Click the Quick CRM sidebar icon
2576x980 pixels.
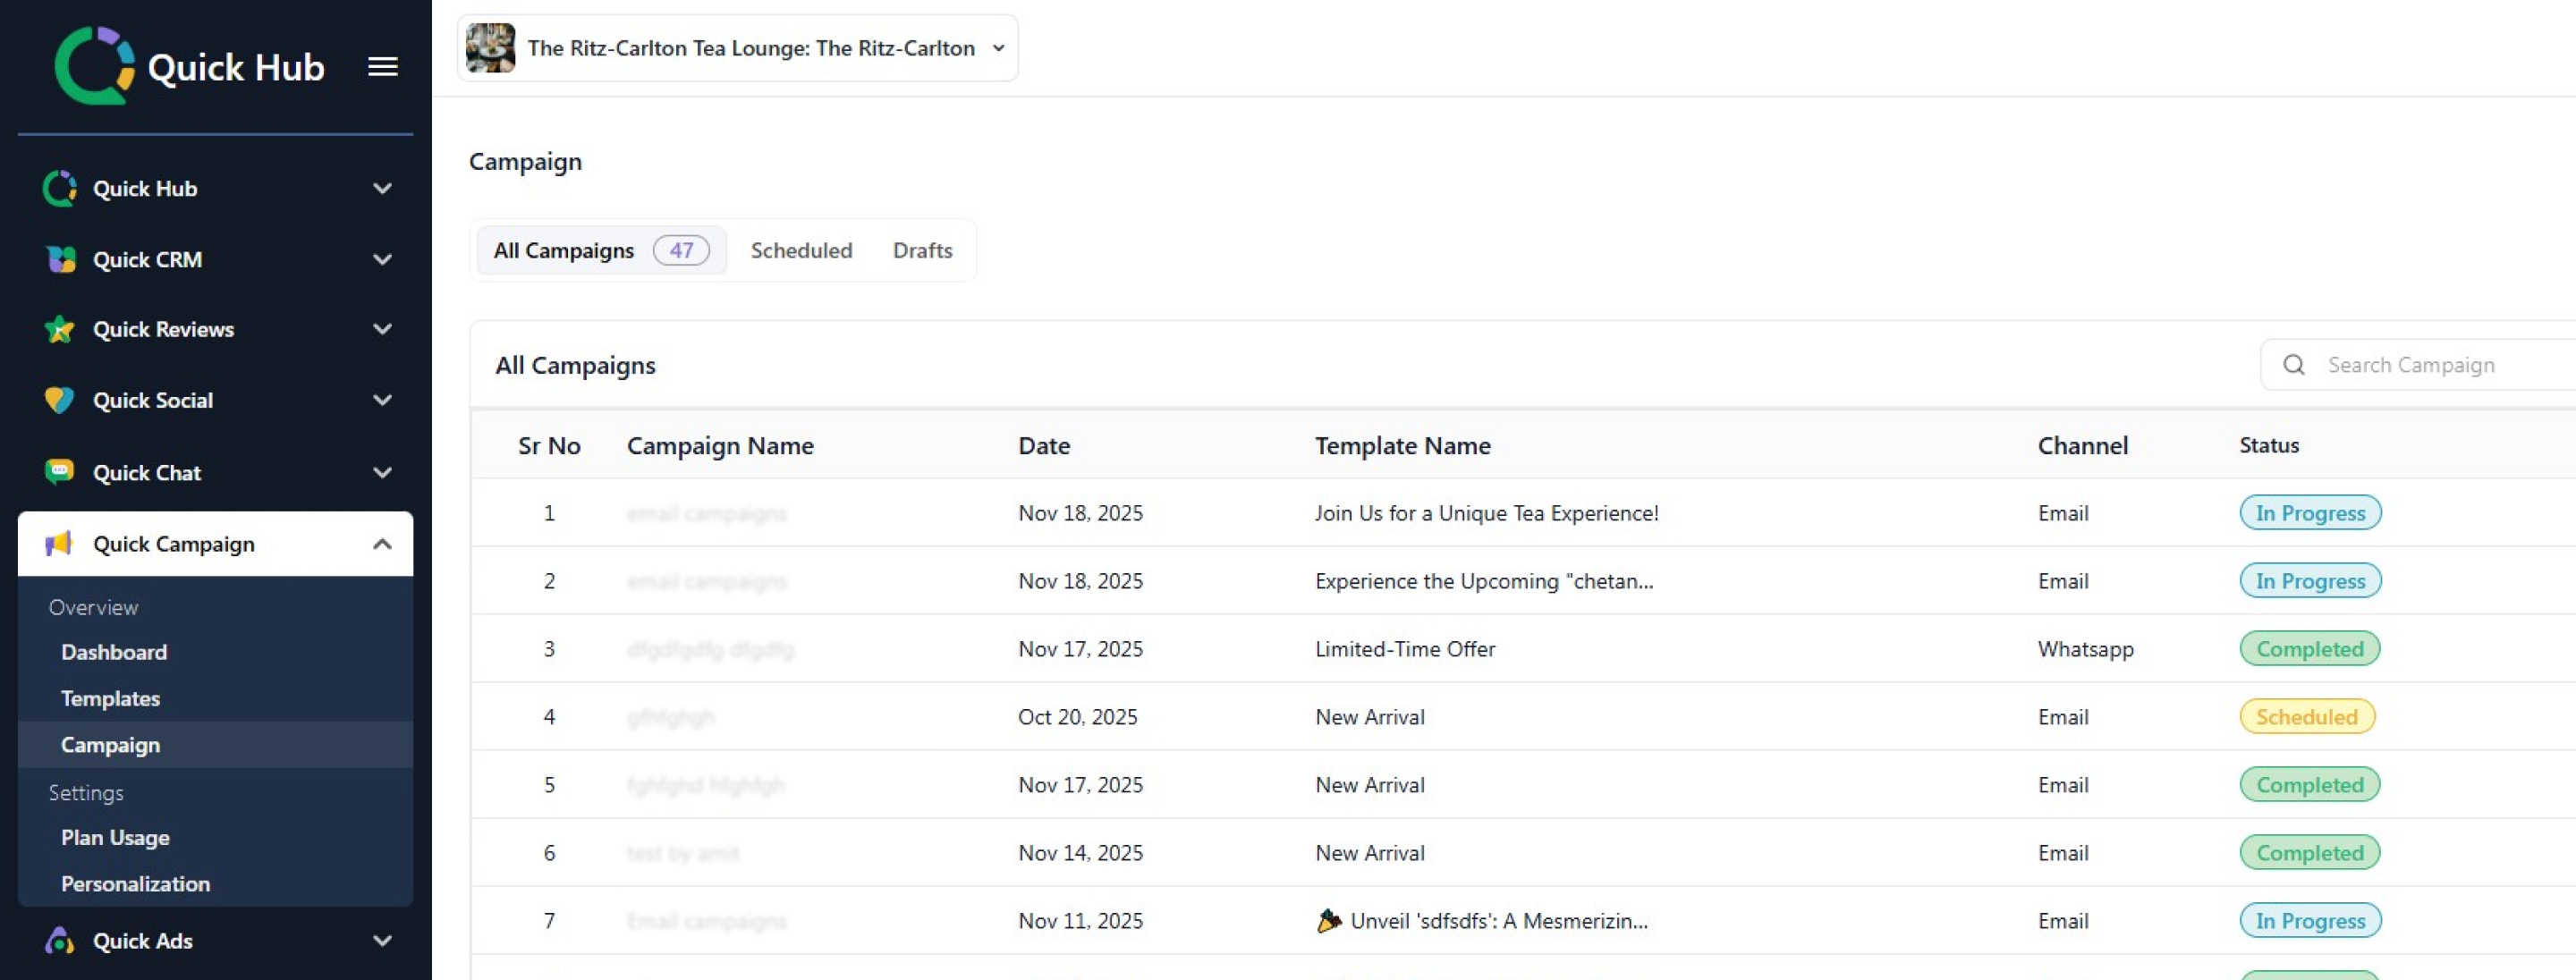pos(60,259)
